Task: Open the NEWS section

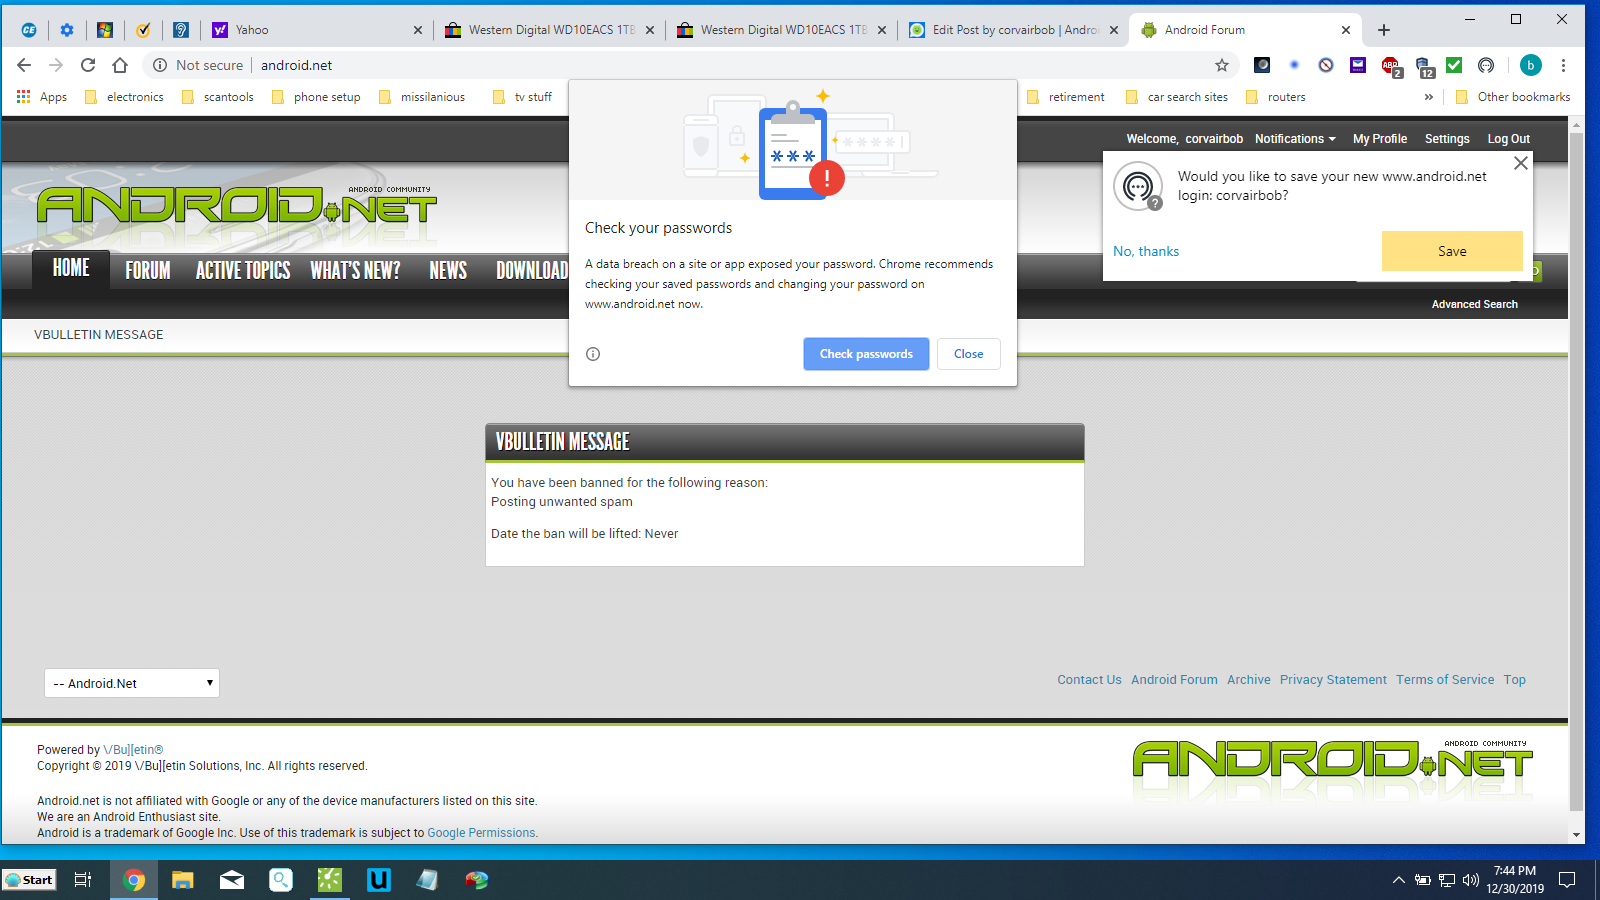Action: pos(448,270)
